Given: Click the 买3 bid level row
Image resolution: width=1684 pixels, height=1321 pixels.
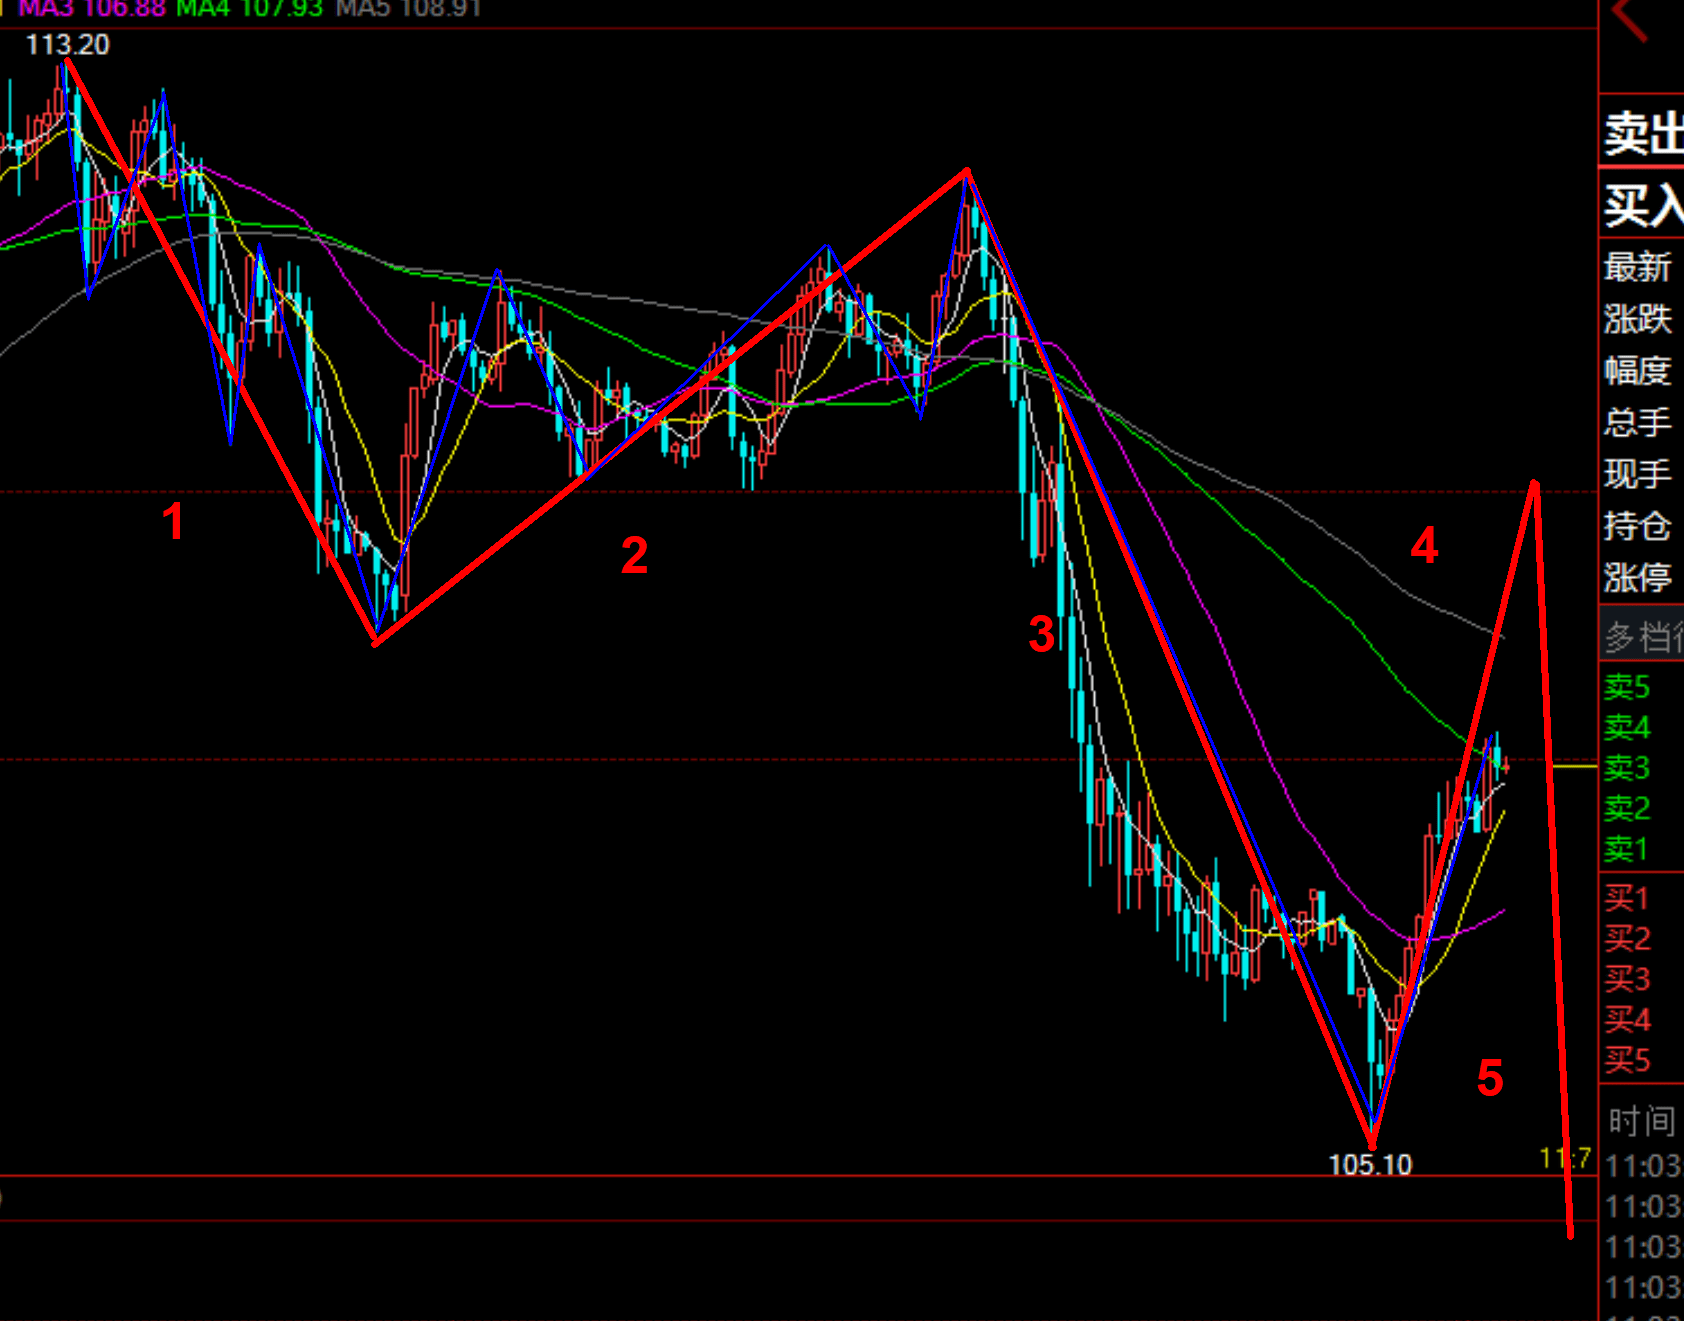Looking at the screenshot, I should (1627, 979).
